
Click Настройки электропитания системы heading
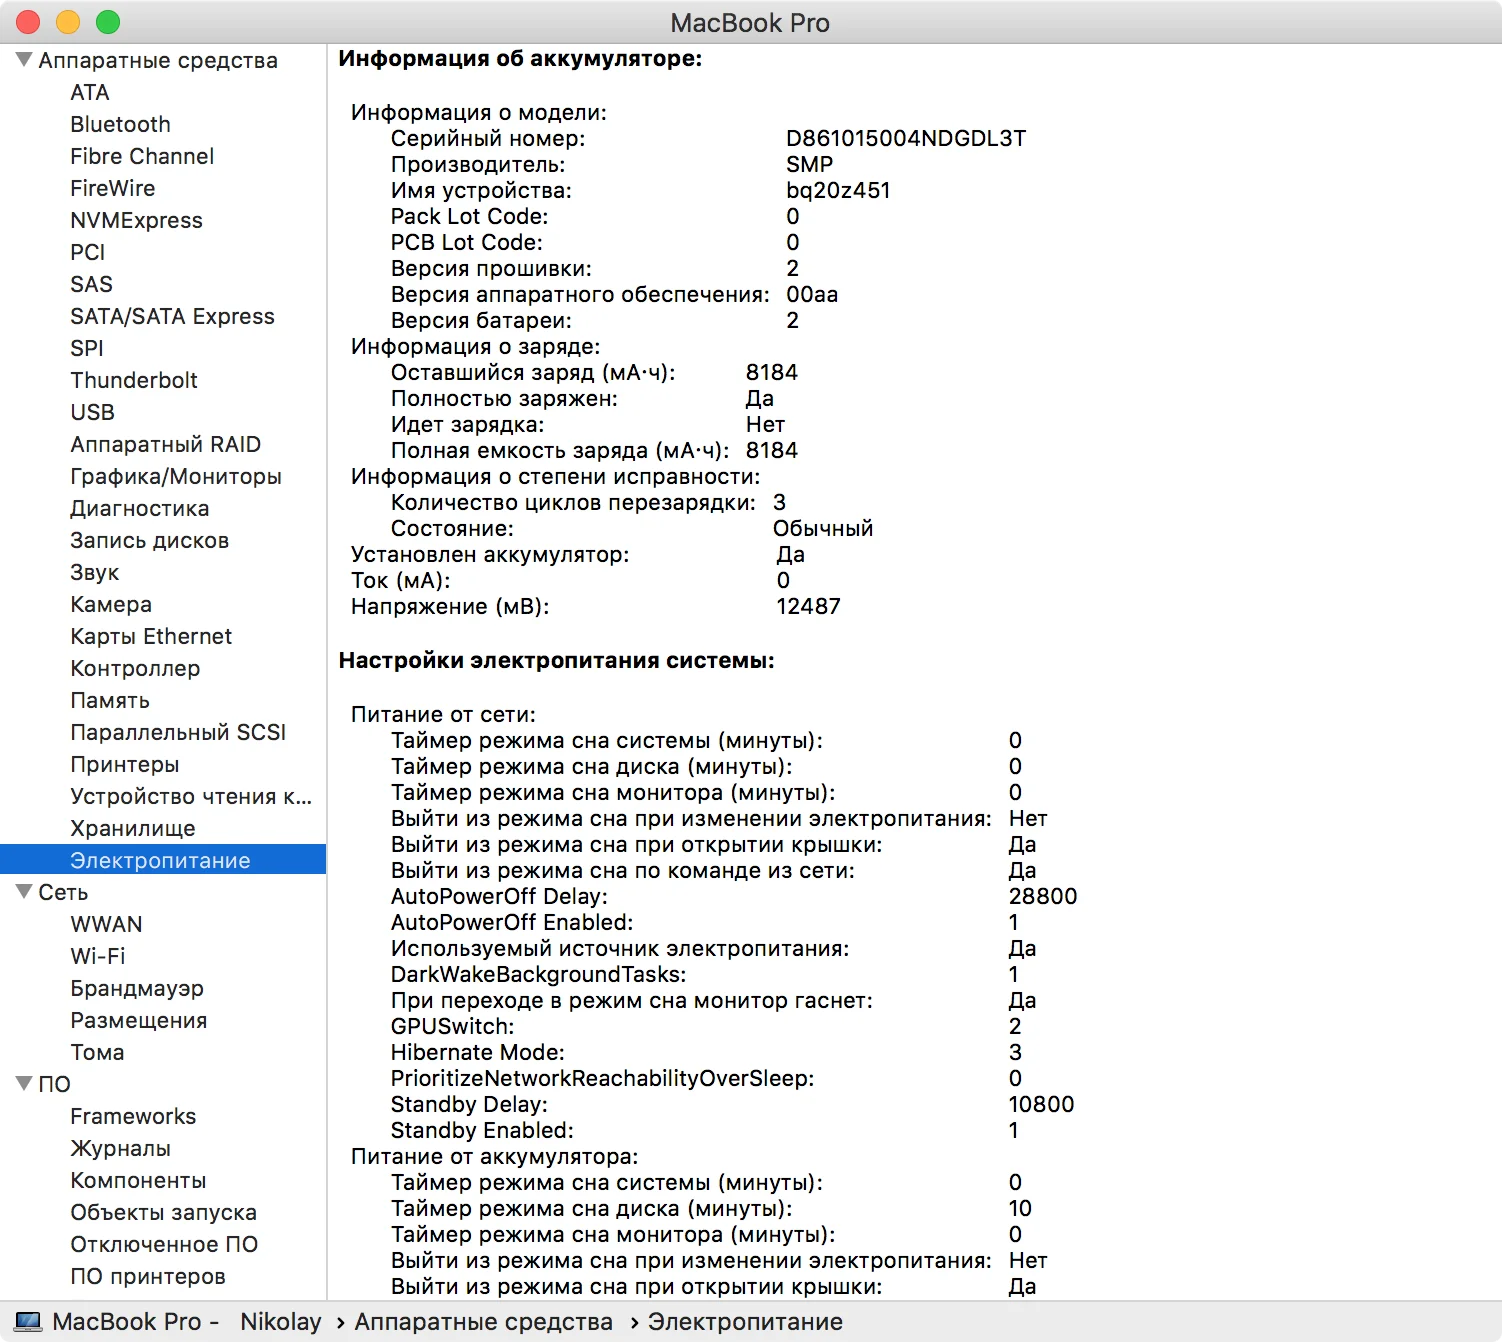pyautogui.click(x=557, y=660)
